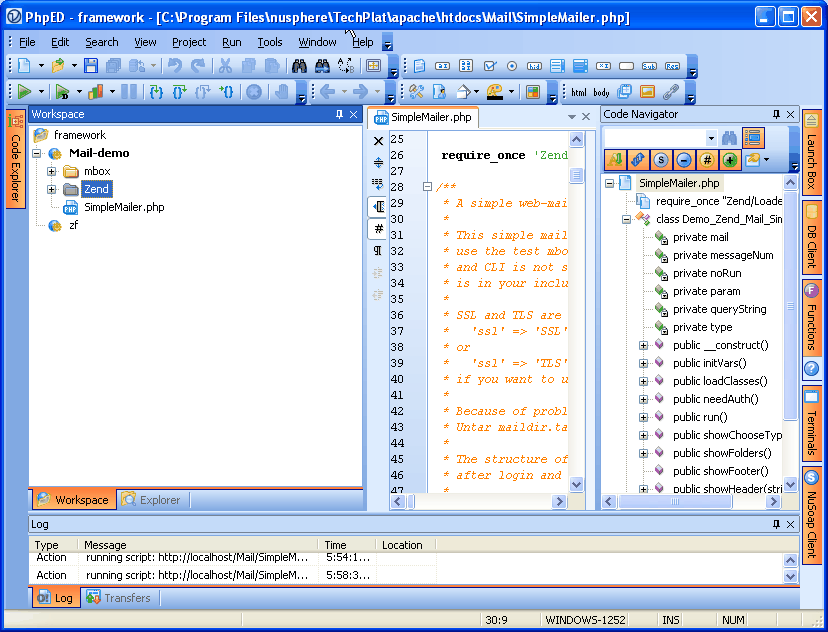Open the DB Client side panel
Viewport: 828px width, 632px height.
pos(812,238)
